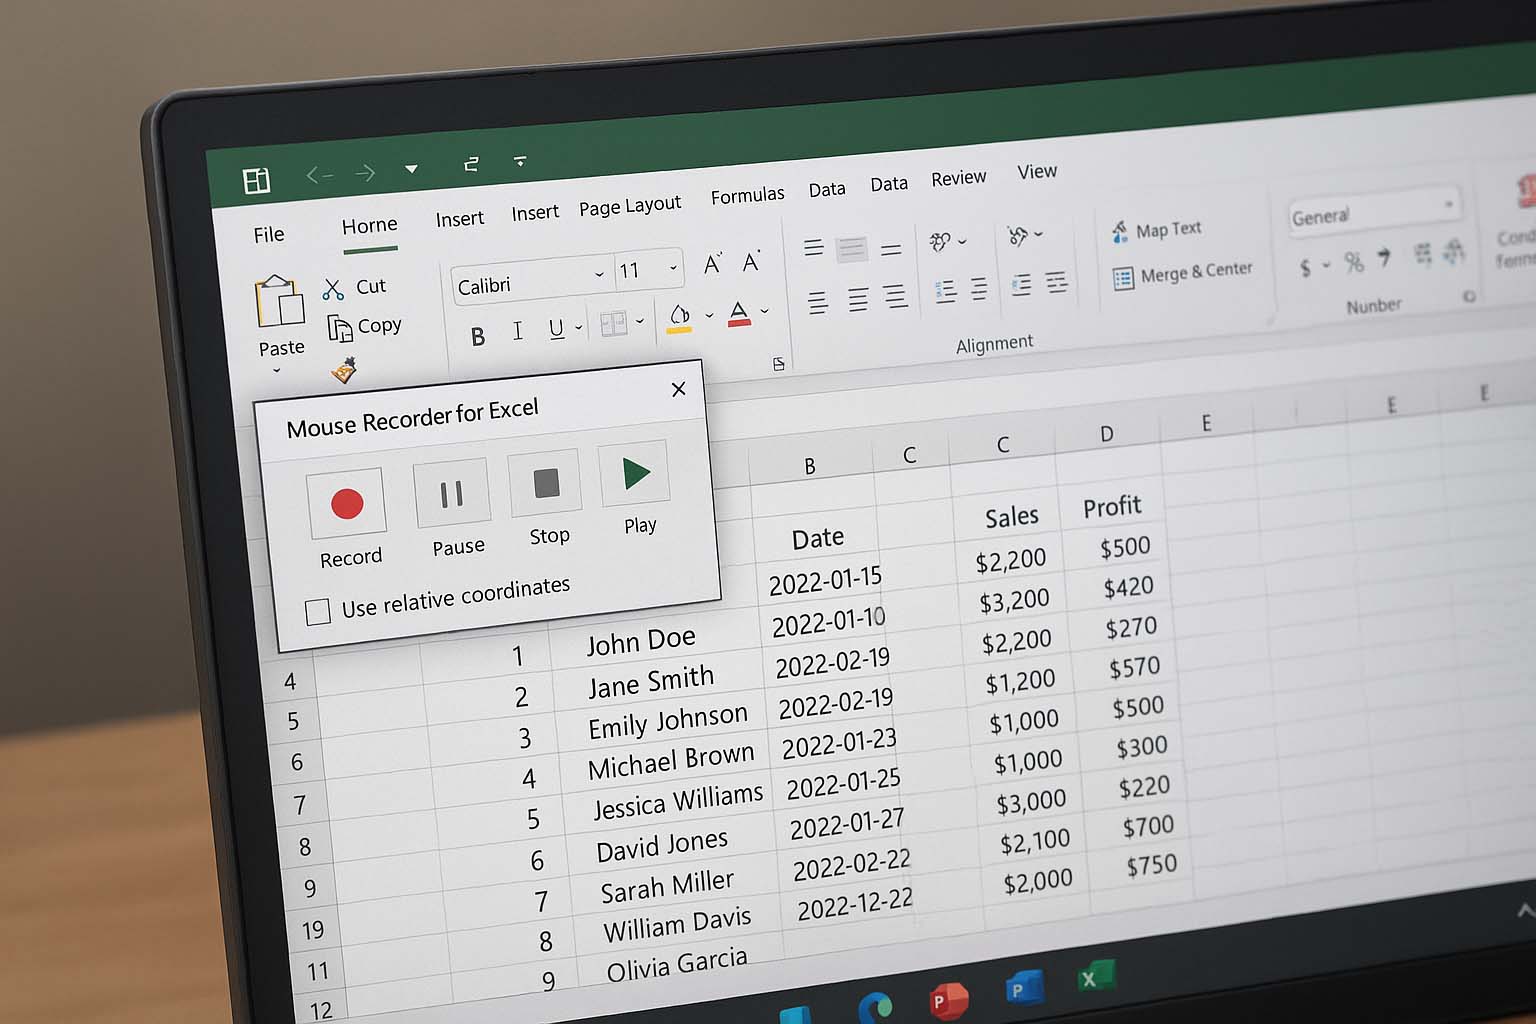Select the $3,200 sales cell
Screen dimensions: 1536x1024
(1014, 601)
